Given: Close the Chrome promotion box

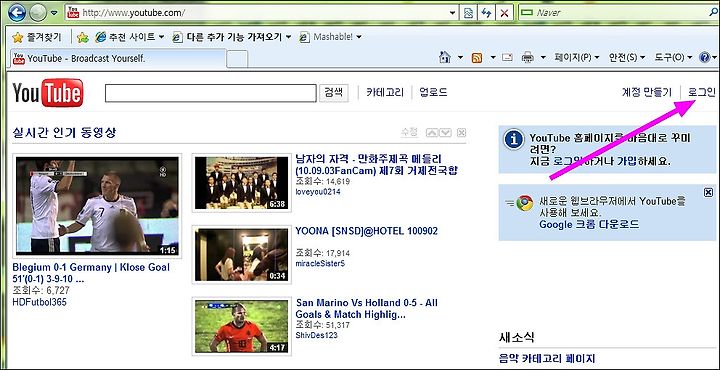Looking at the screenshot, I should (x=708, y=192).
